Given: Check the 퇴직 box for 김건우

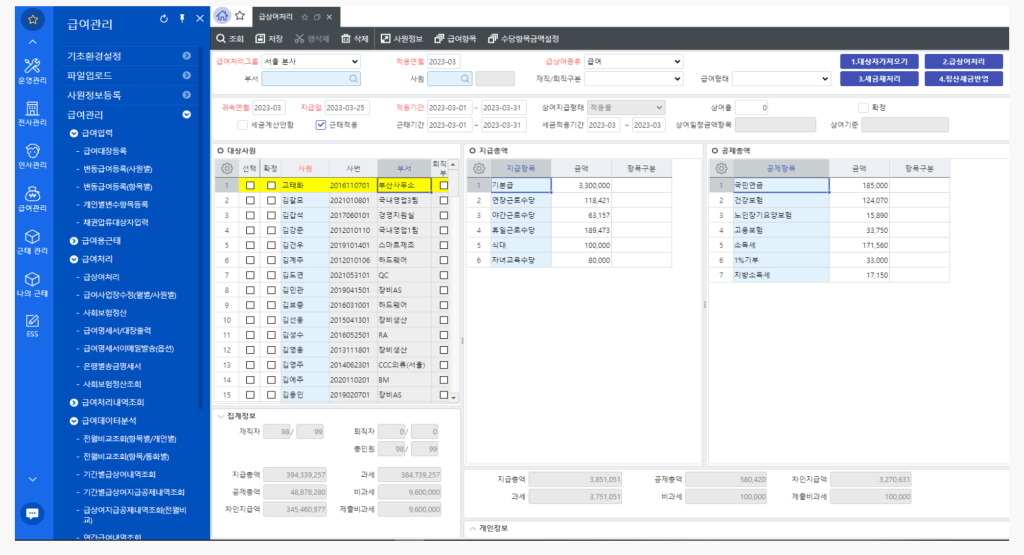Looking at the screenshot, I should pyautogui.click(x=443, y=246).
